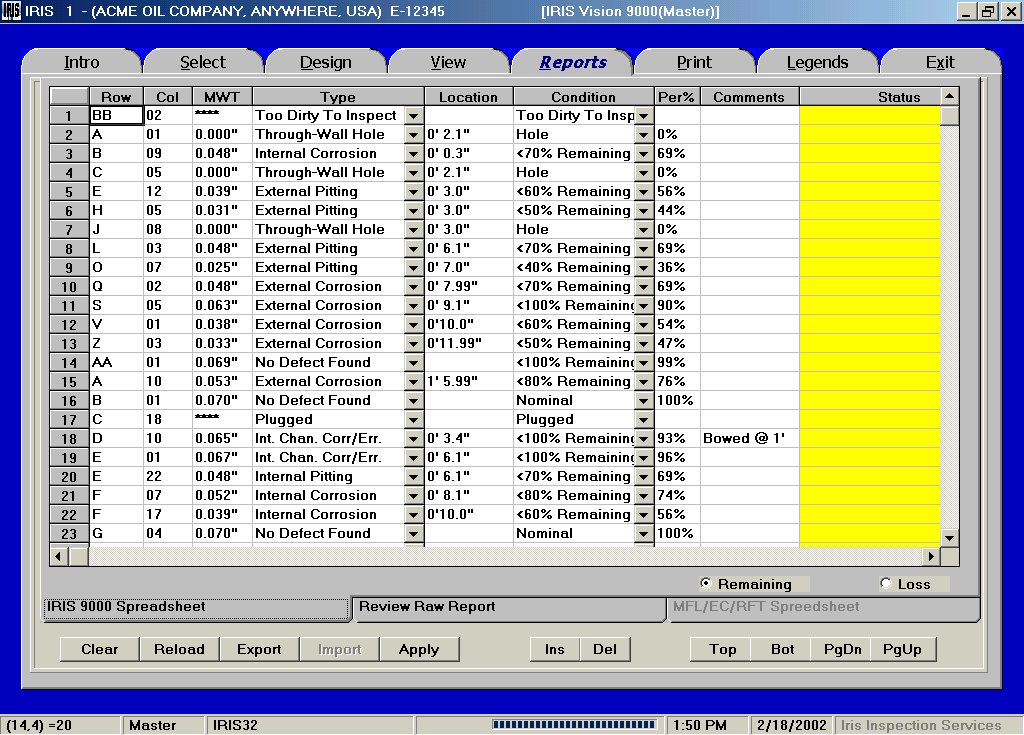Open the Design tab
The image size is (1024, 735).
point(325,62)
